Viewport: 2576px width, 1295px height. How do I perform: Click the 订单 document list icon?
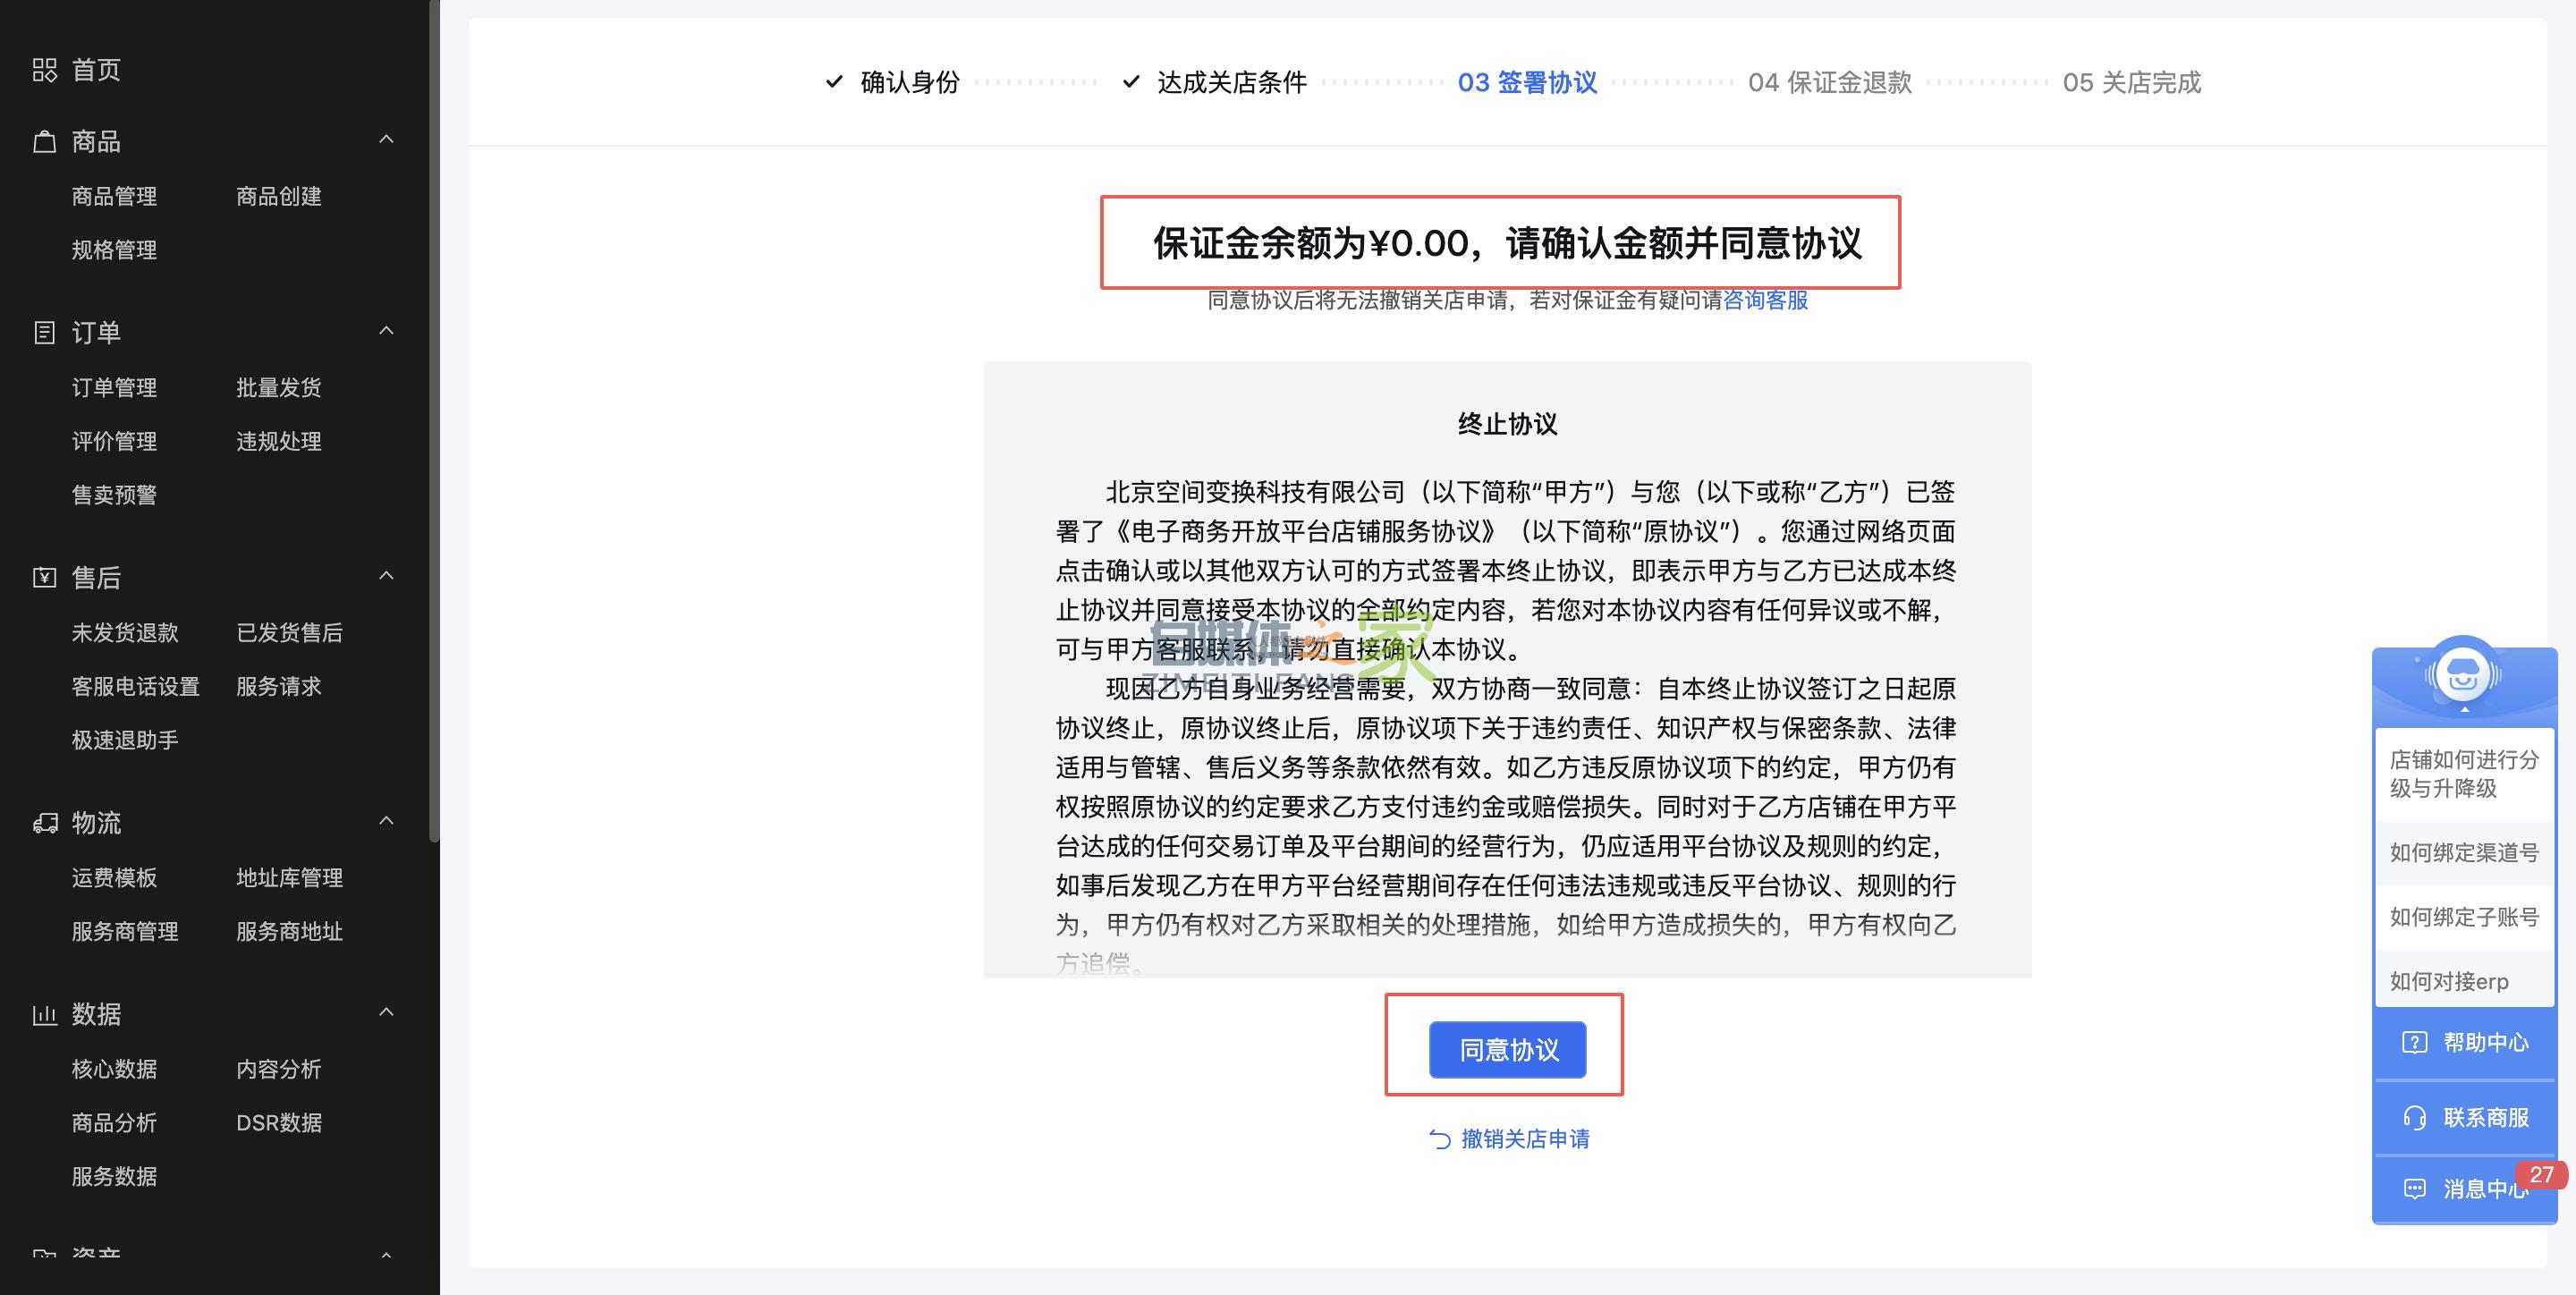45,333
